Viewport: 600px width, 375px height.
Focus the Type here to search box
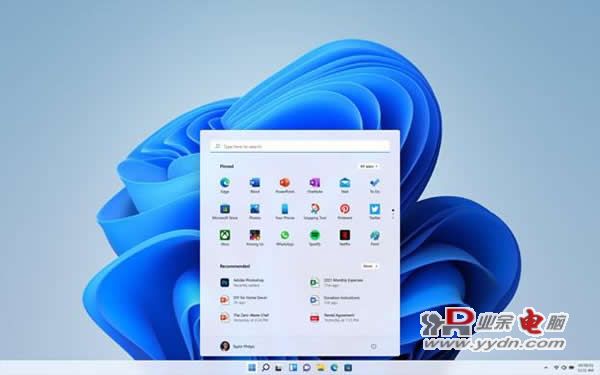300,146
